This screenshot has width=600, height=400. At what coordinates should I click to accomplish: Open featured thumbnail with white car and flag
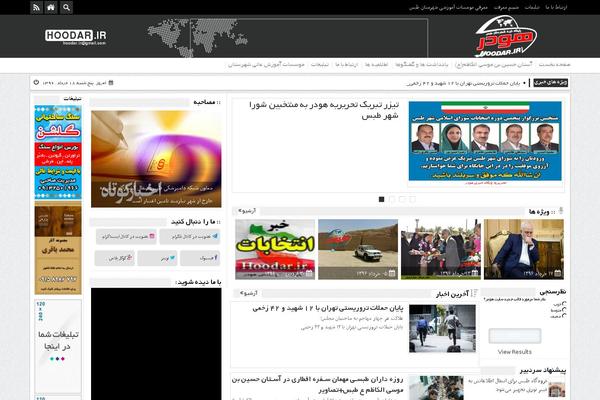point(358,249)
